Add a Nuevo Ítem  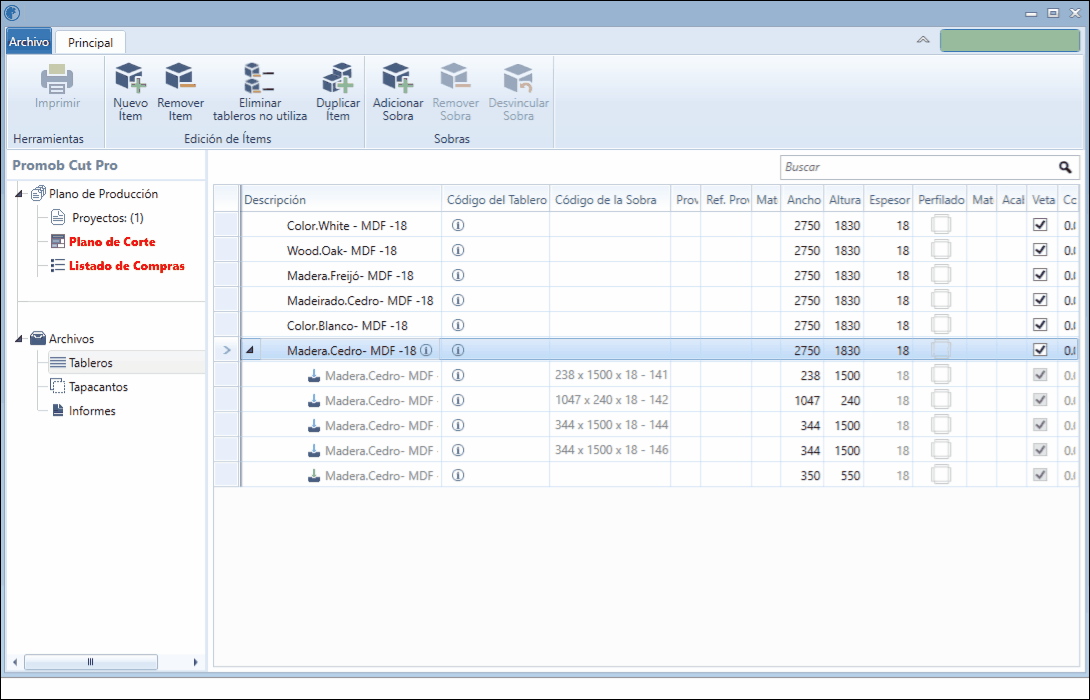130,92
